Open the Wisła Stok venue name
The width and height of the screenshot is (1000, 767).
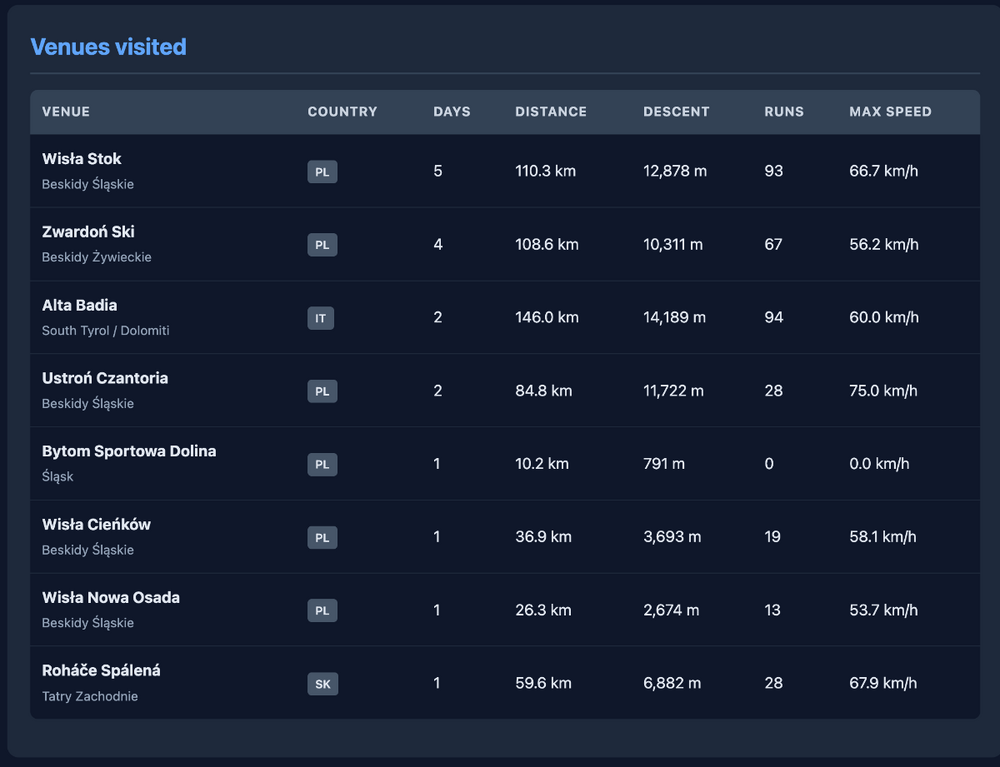(x=82, y=159)
